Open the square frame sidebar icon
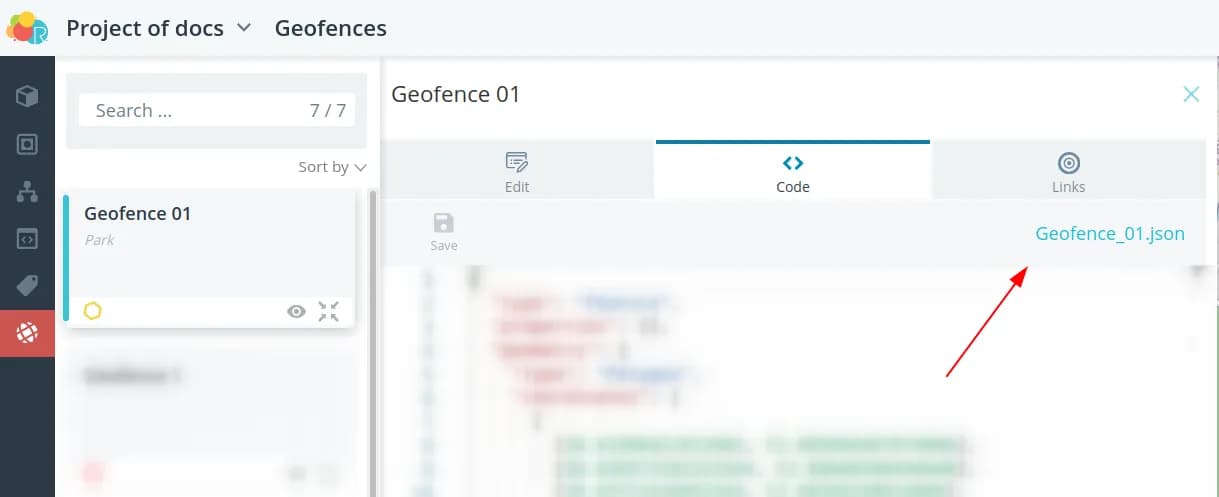Viewport: 1219px width, 497px height. tap(27, 144)
